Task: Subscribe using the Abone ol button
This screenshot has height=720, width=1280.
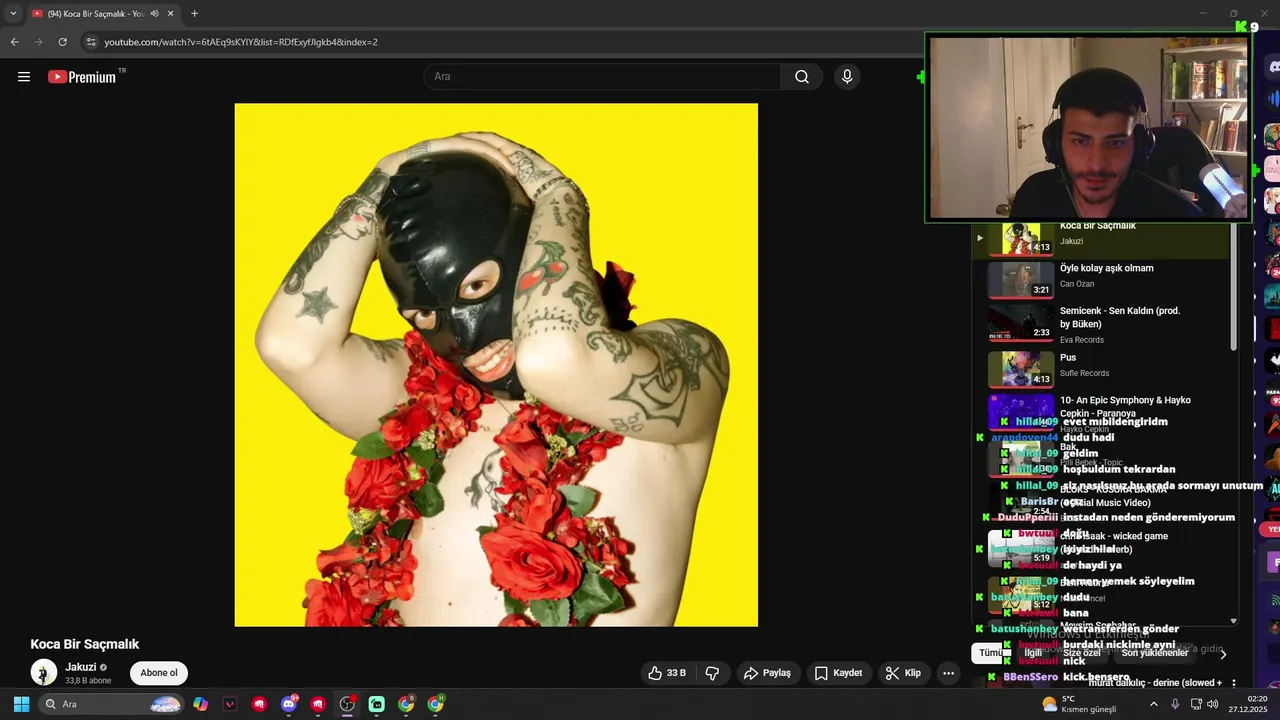Action: [159, 673]
